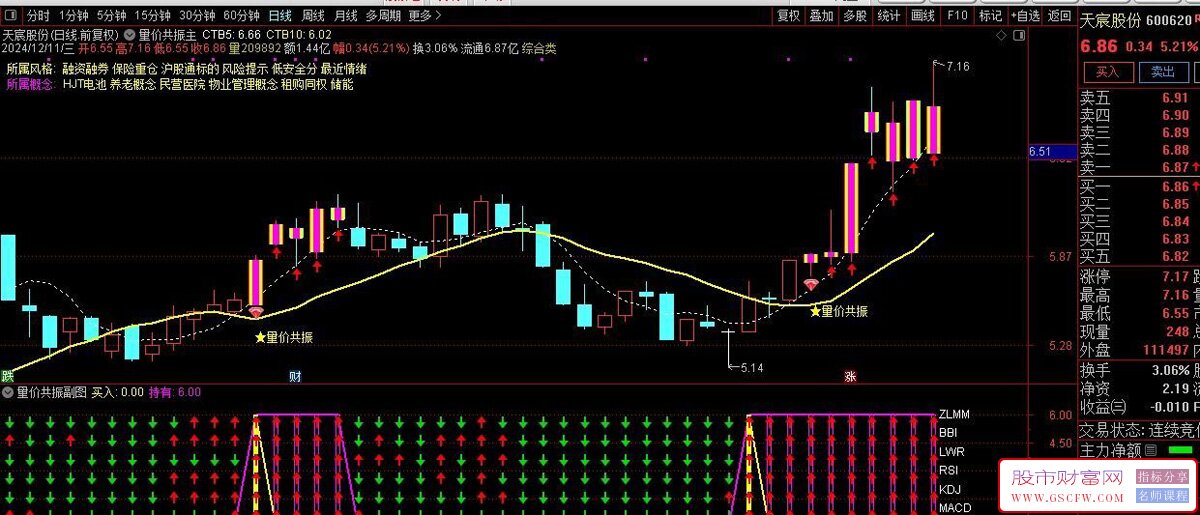Image resolution: width=1200 pixels, height=515 pixels.
Task: Click the blue 卖出 sell button
Action: coord(1163,72)
